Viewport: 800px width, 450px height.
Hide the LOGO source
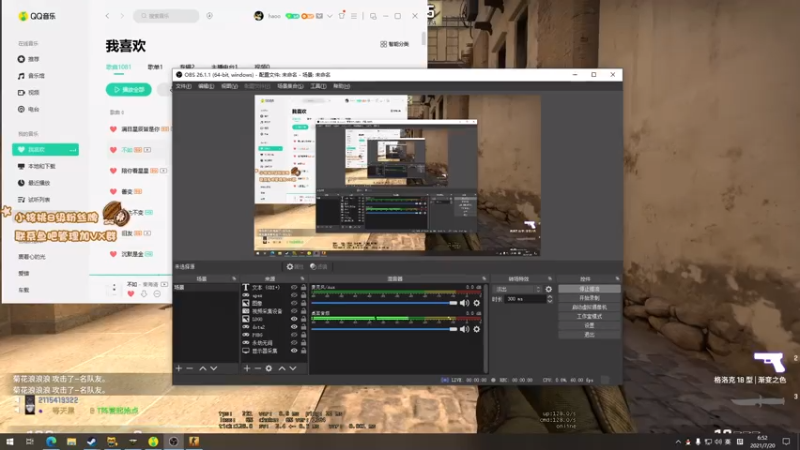(x=294, y=319)
